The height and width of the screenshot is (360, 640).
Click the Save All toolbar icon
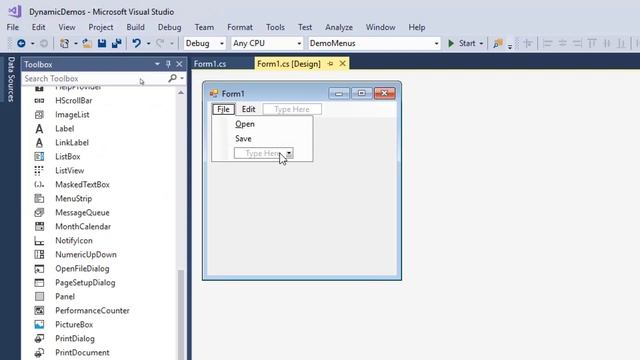[117, 43]
